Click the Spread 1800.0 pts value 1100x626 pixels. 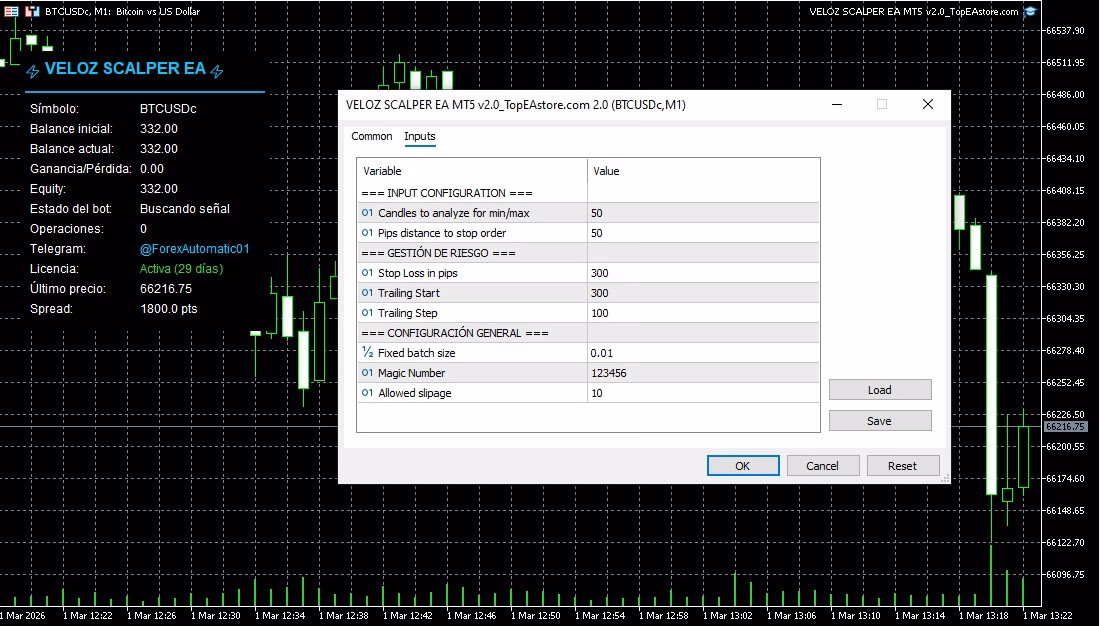click(x=168, y=309)
